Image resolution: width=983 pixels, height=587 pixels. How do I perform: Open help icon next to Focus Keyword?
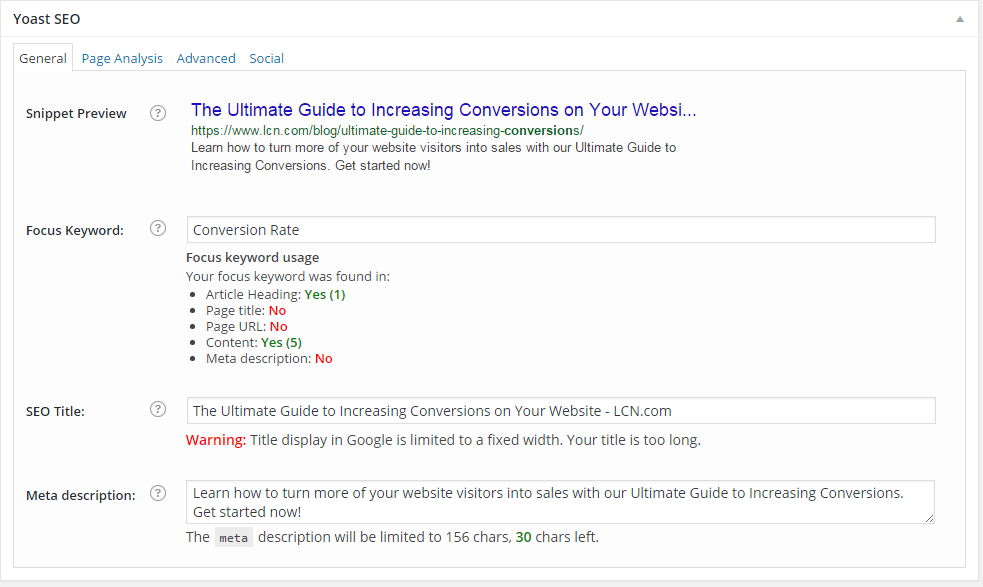(158, 228)
